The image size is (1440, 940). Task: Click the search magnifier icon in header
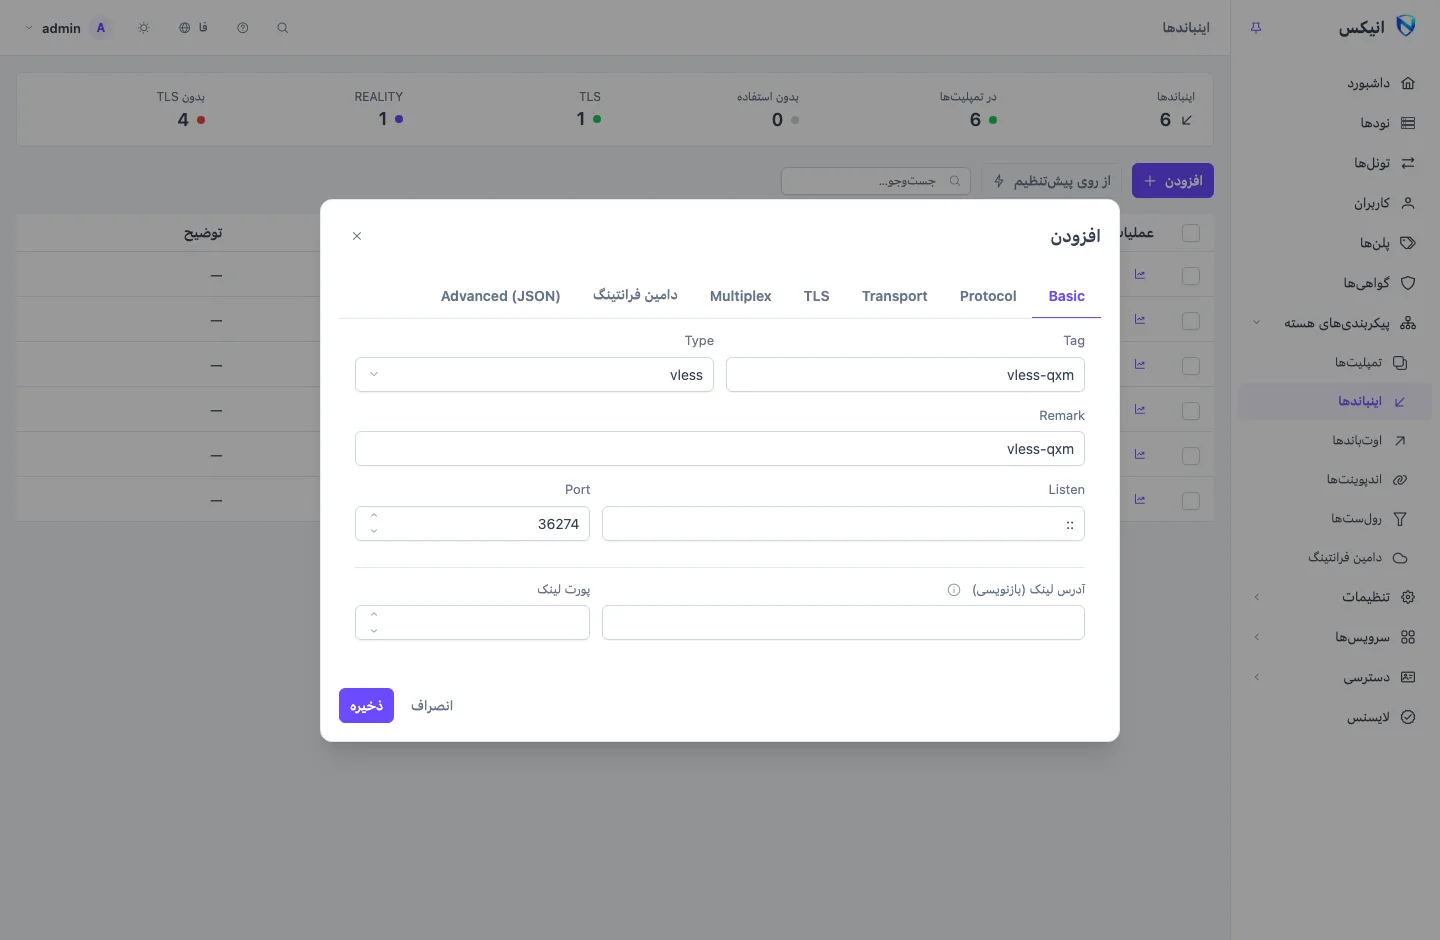click(283, 28)
